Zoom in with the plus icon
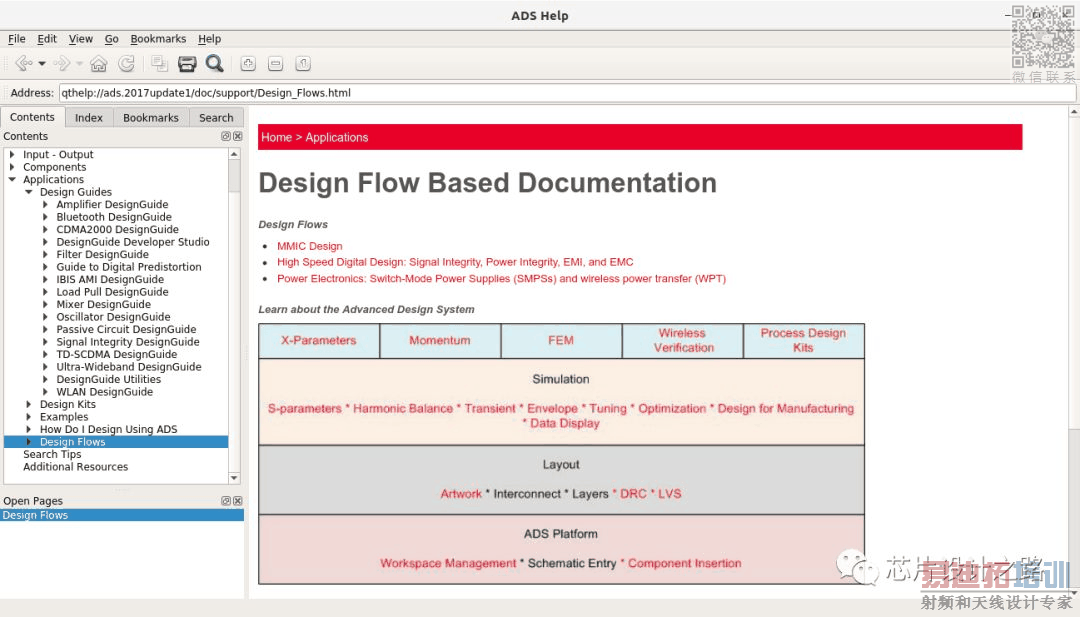The width and height of the screenshot is (1080, 617). pyautogui.click(x=248, y=63)
